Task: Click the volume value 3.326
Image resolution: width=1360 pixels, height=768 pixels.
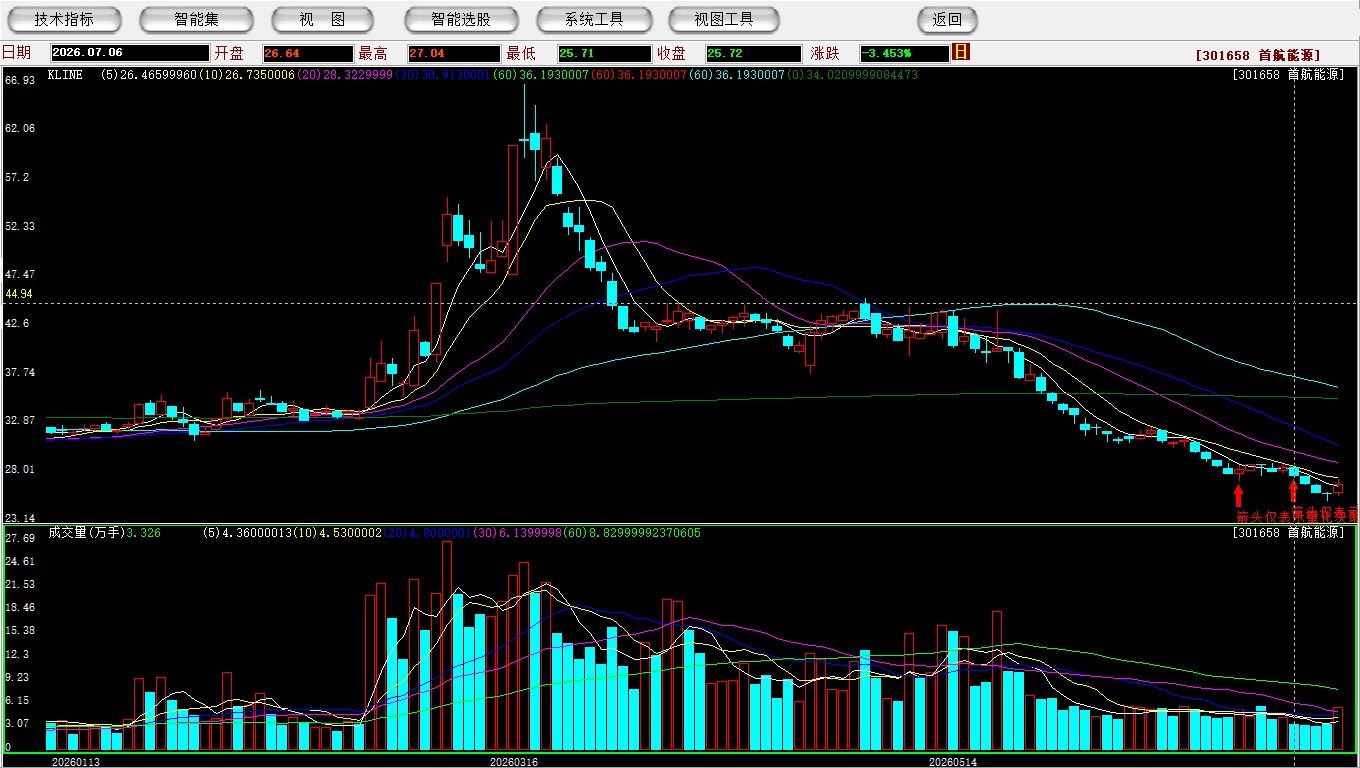Action: pos(144,533)
